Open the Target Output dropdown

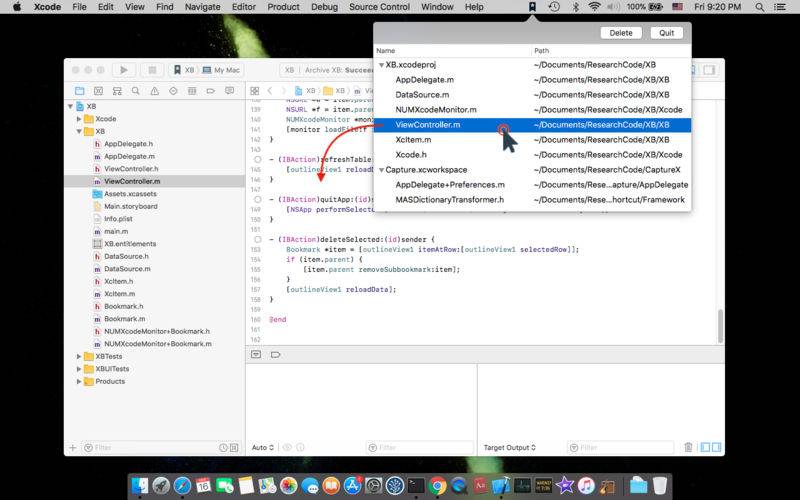509,447
